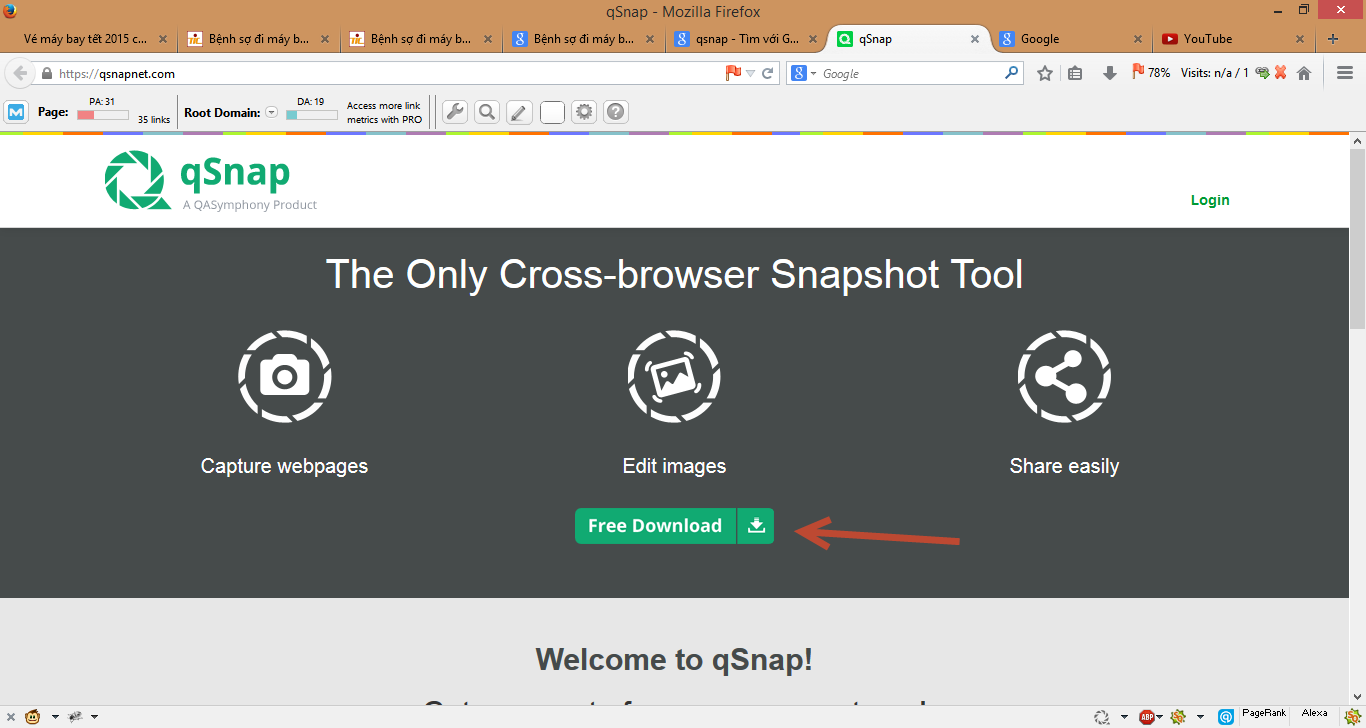This screenshot has height=728, width=1366.
Task: Click the 35 links text
Action: tap(154, 120)
